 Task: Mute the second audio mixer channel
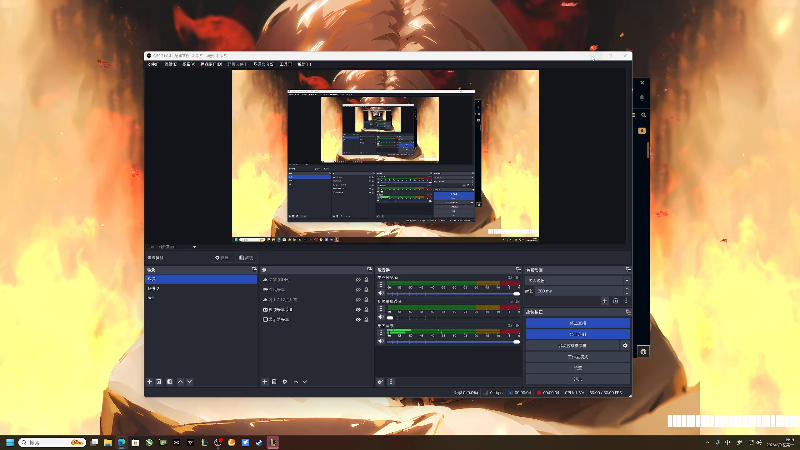(x=381, y=317)
